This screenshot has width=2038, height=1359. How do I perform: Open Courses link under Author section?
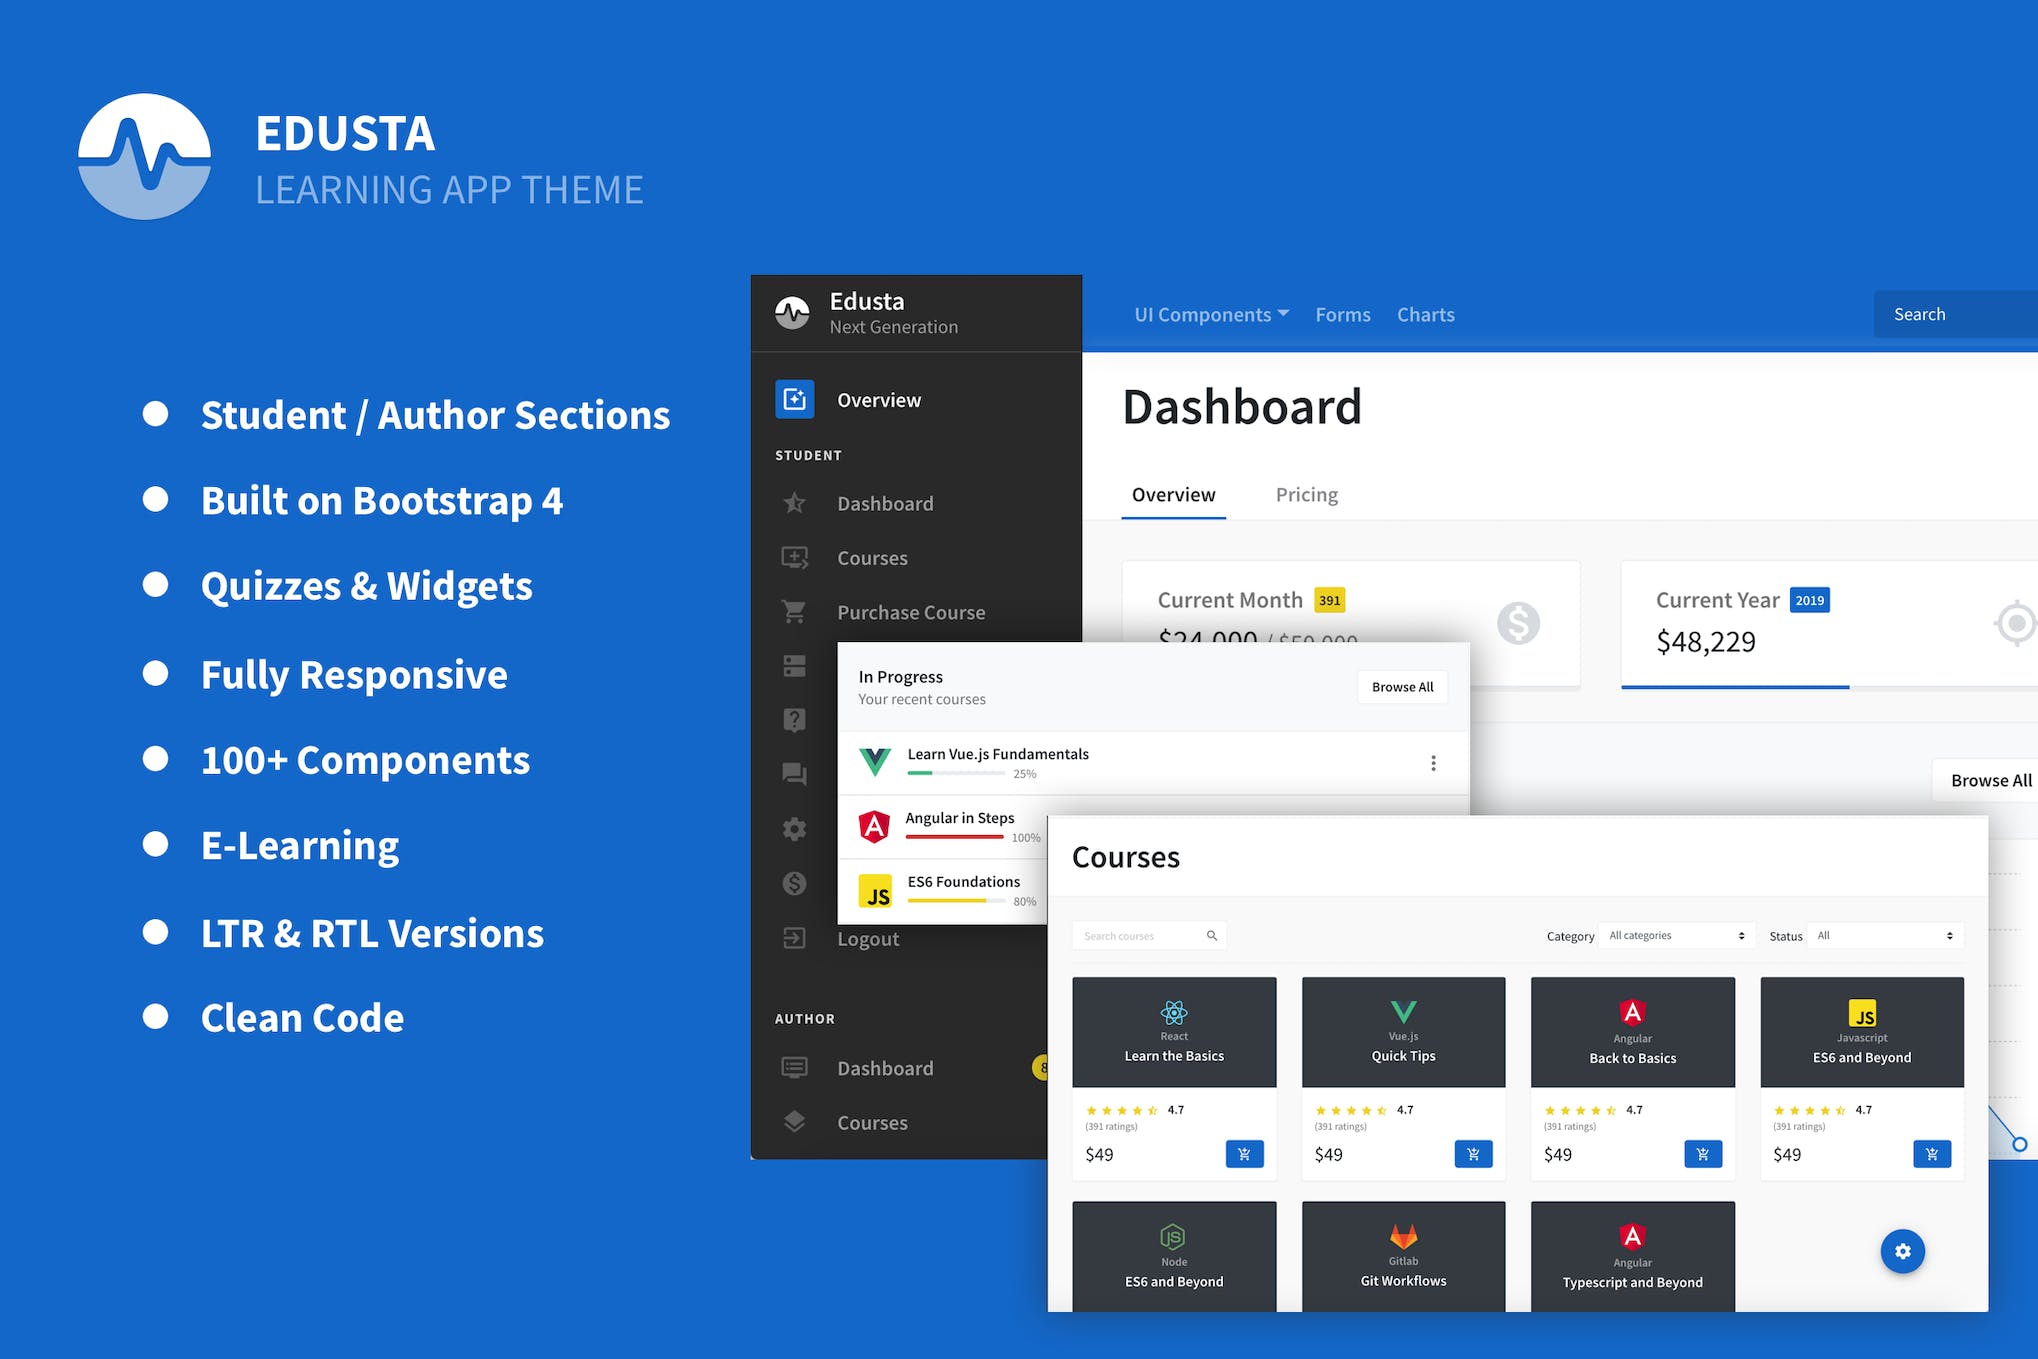[x=872, y=1123]
